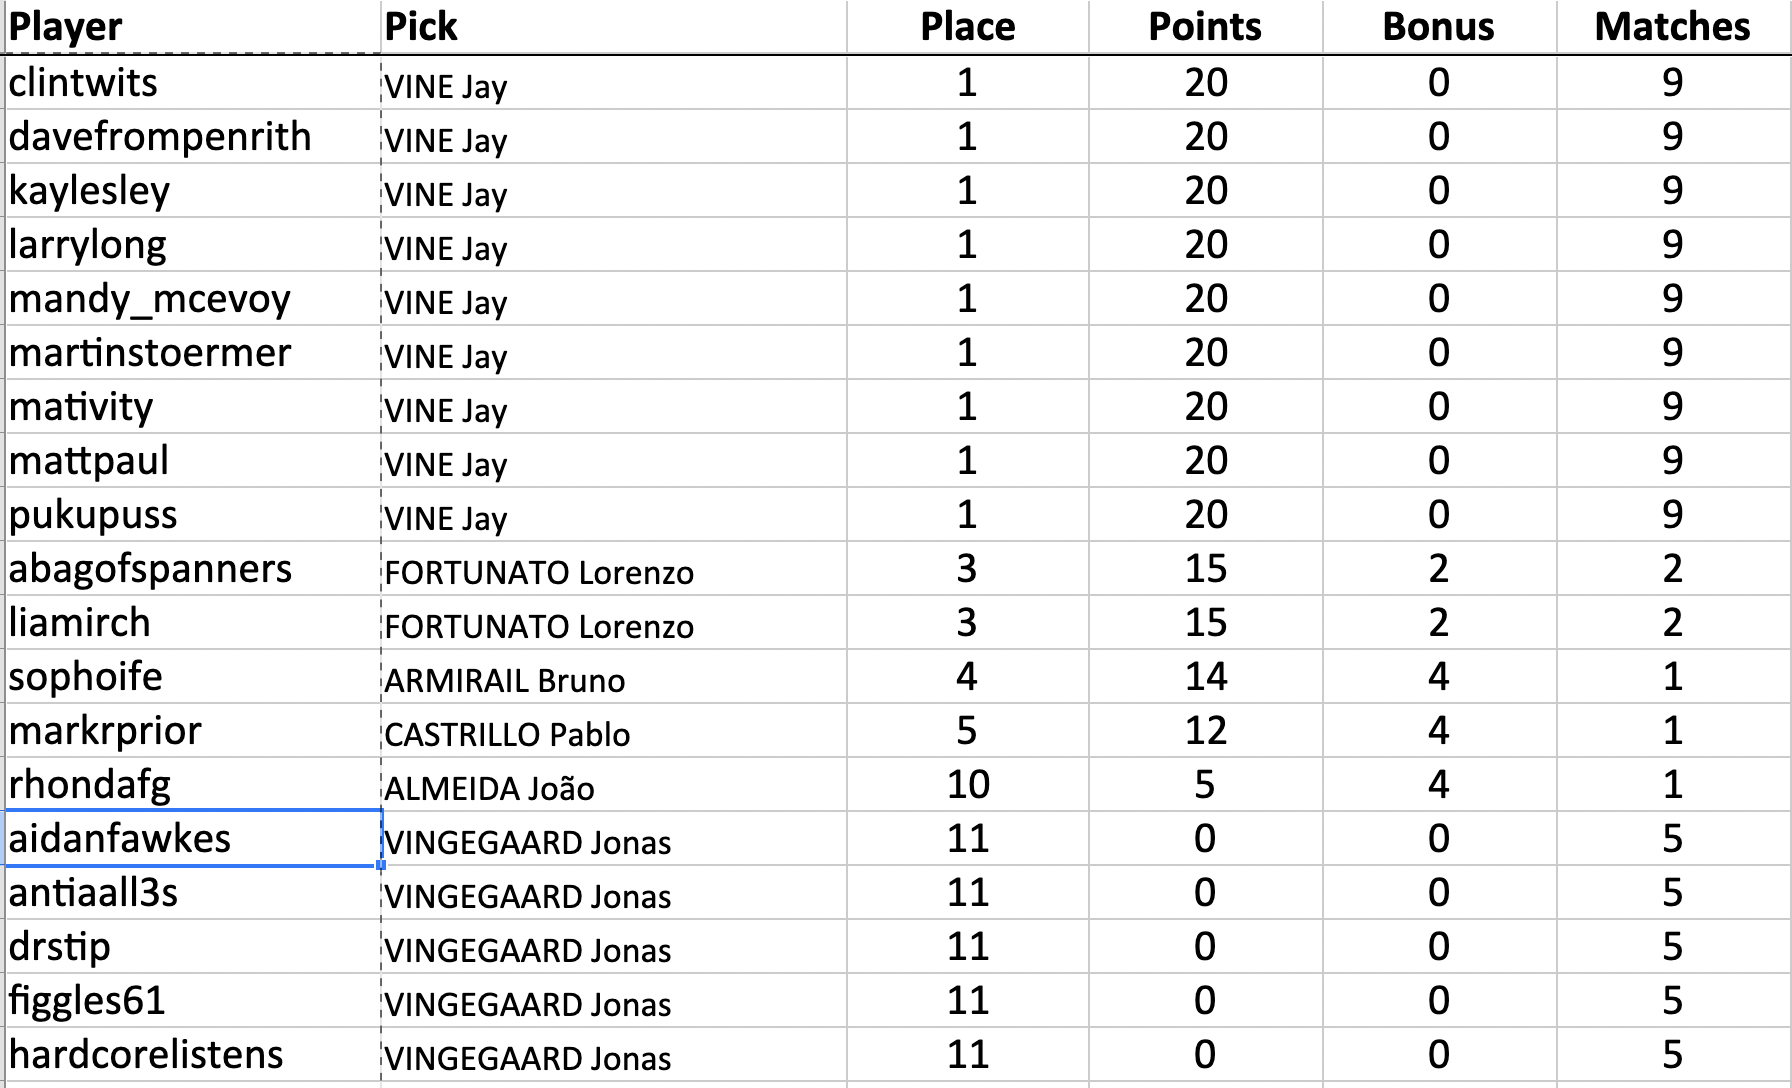Click the Bonus header cell
This screenshot has width=1792, height=1088.
(x=1438, y=27)
